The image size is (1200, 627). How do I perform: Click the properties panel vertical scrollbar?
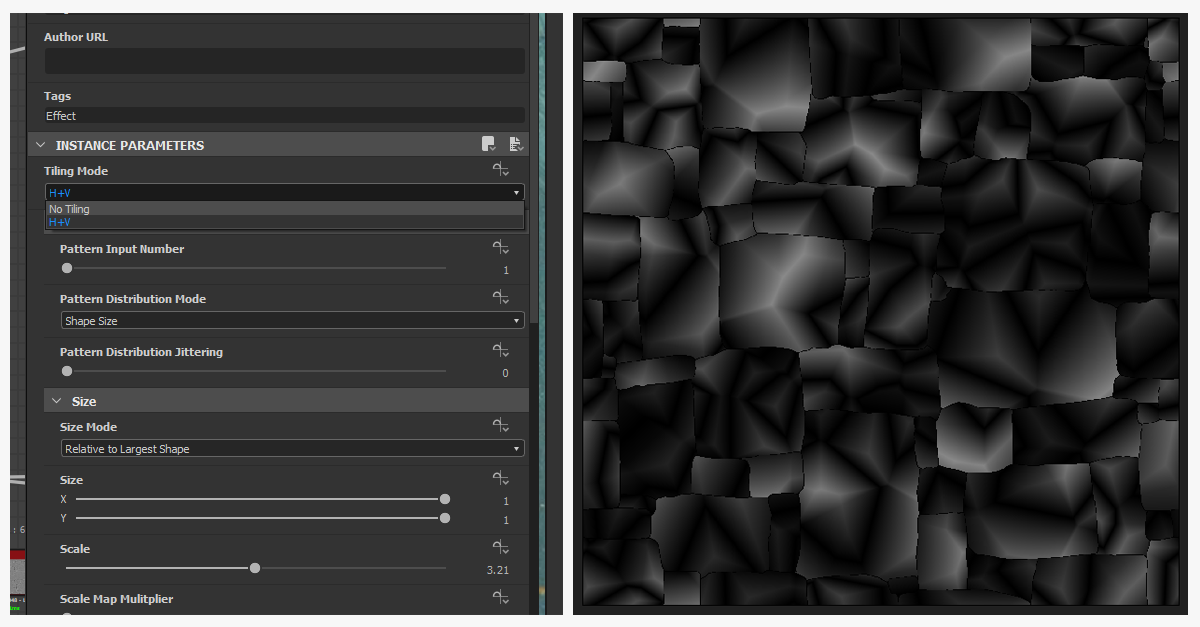point(534,168)
